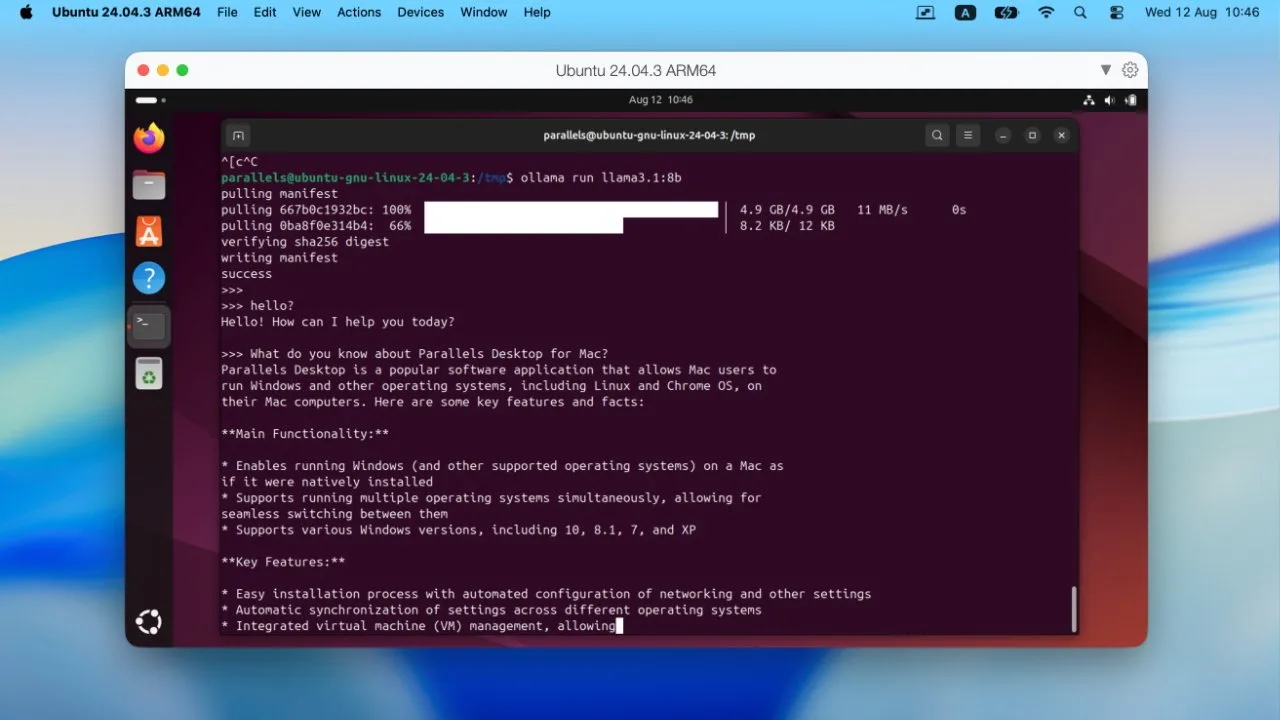
Task: Open macOS Control Center icon
Action: tap(1117, 12)
